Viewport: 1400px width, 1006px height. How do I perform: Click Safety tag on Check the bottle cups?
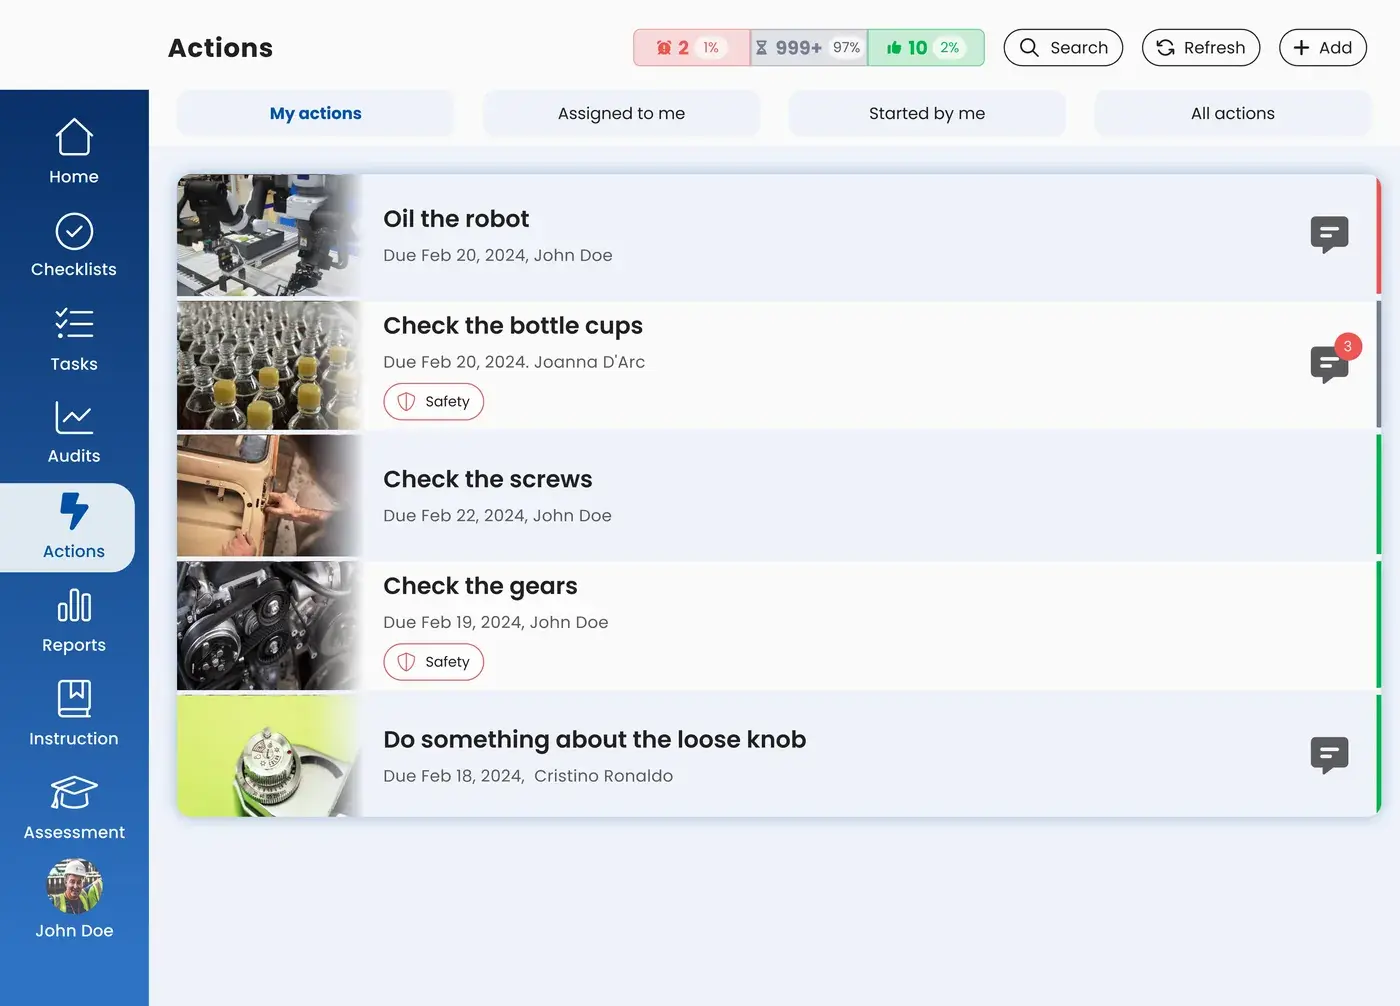[434, 402]
